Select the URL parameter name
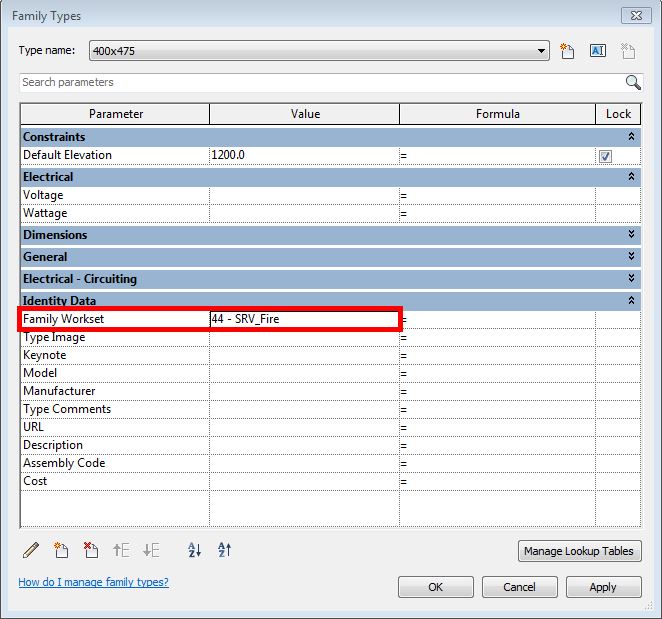The image size is (662, 619). [33, 427]
